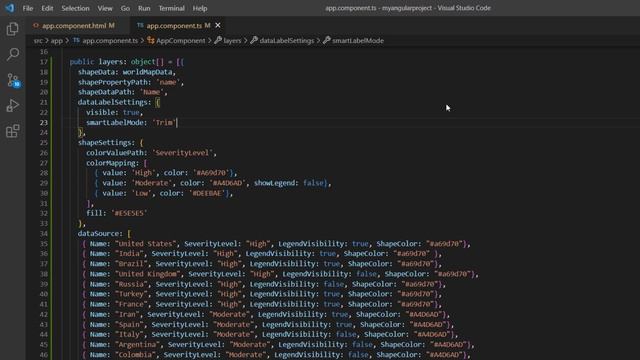Click 'colorMapping' property name
This screenshot has width=640, height=360.
click(x=111, y=163)
